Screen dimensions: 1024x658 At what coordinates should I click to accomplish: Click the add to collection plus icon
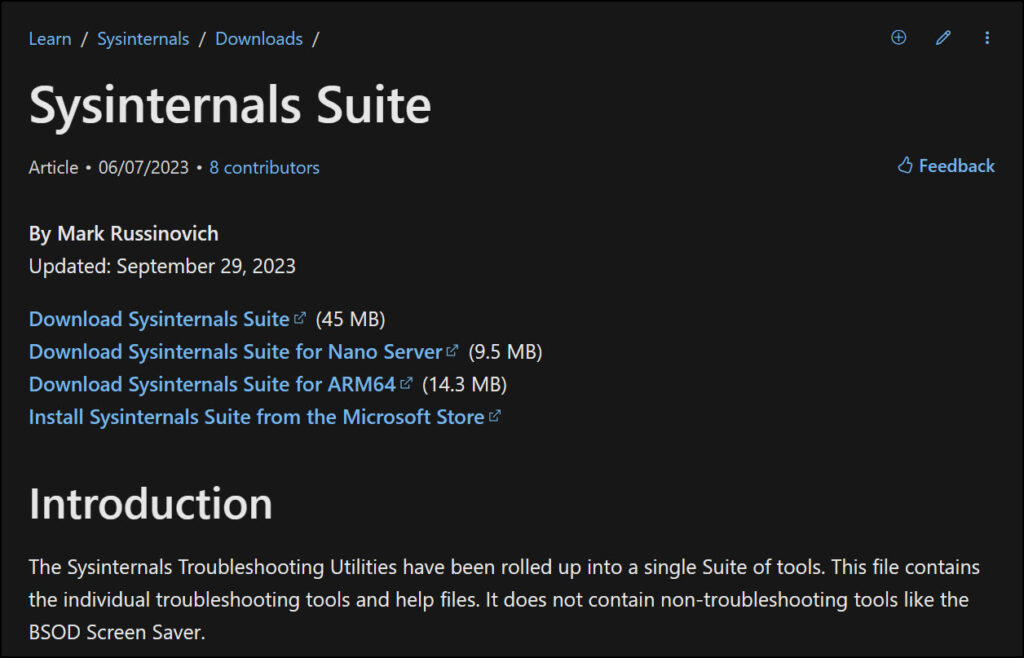[x=899, y=38]
